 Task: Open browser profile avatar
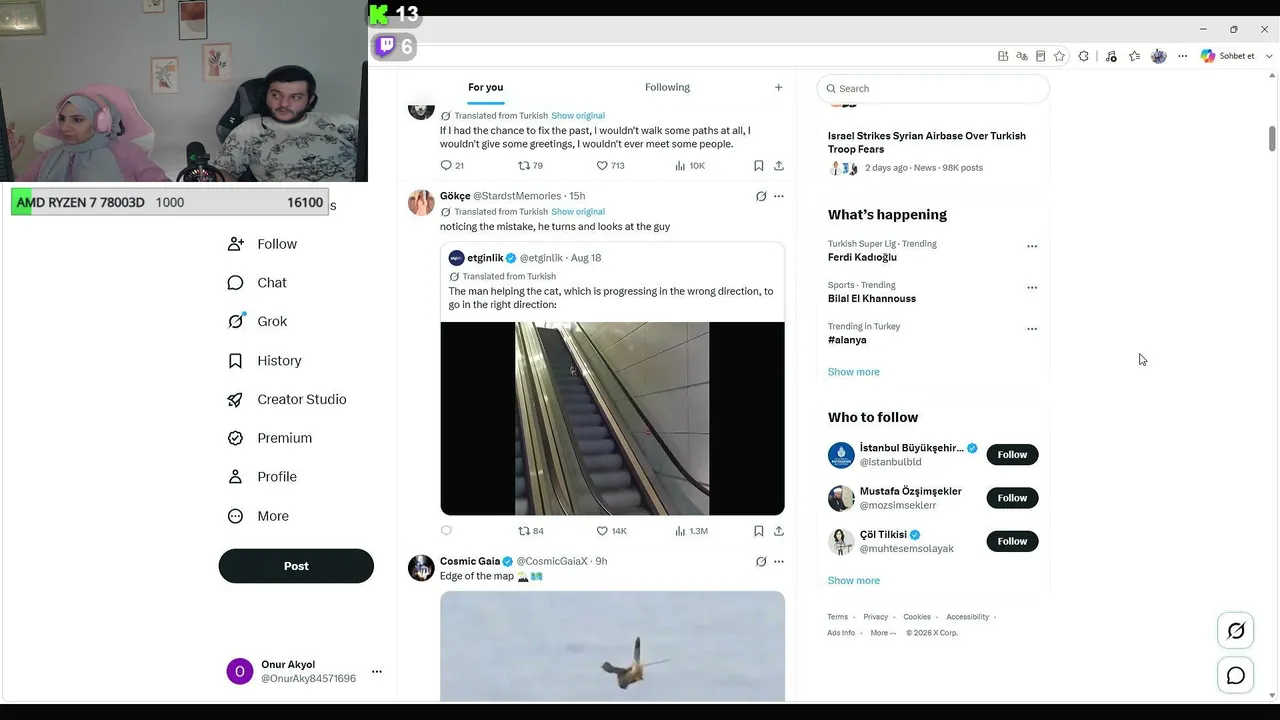(x=1159, y=56)
